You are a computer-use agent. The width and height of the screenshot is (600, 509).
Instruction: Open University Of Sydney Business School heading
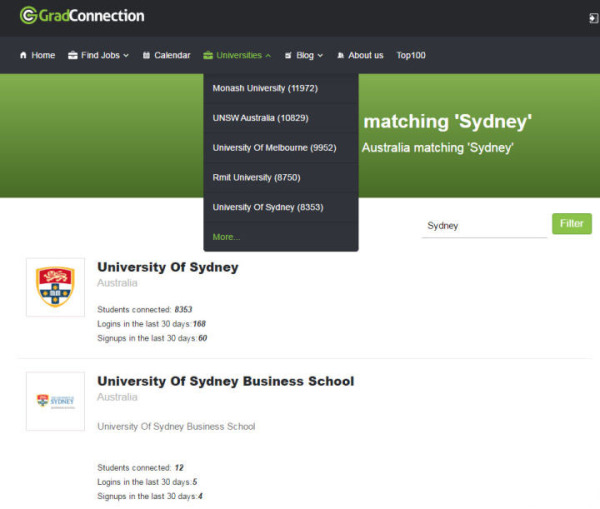tap(226, 381)
